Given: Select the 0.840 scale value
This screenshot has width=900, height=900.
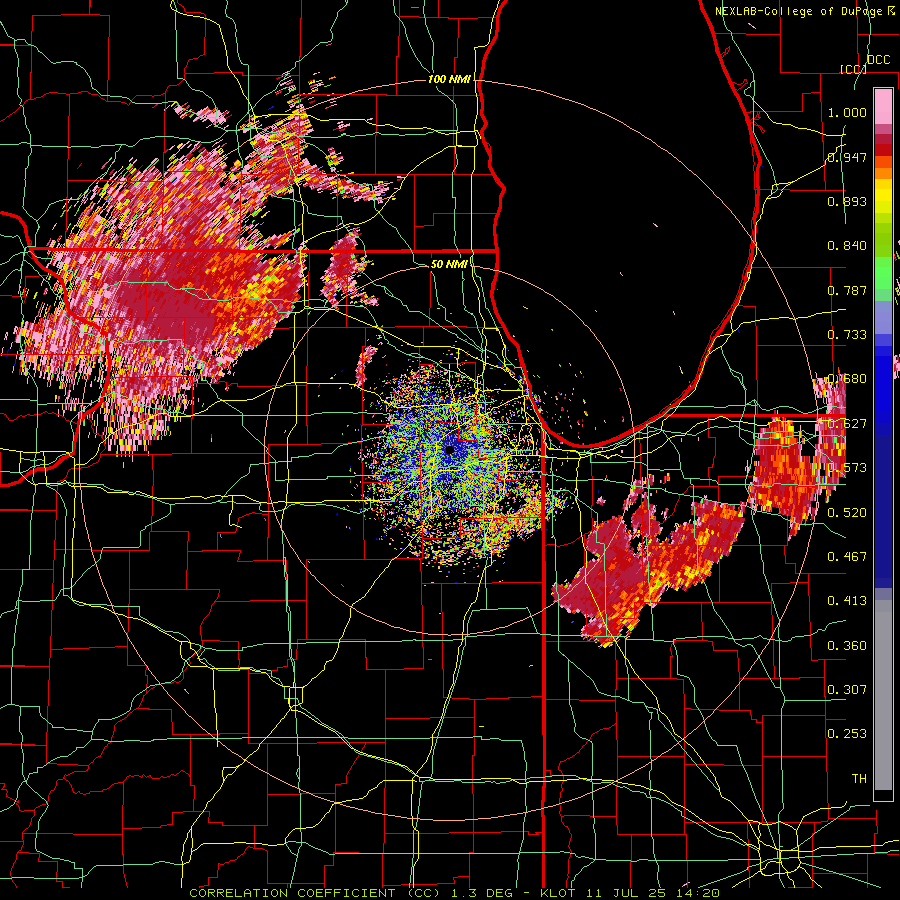Looking at the screenshot, I should (847, 246).
